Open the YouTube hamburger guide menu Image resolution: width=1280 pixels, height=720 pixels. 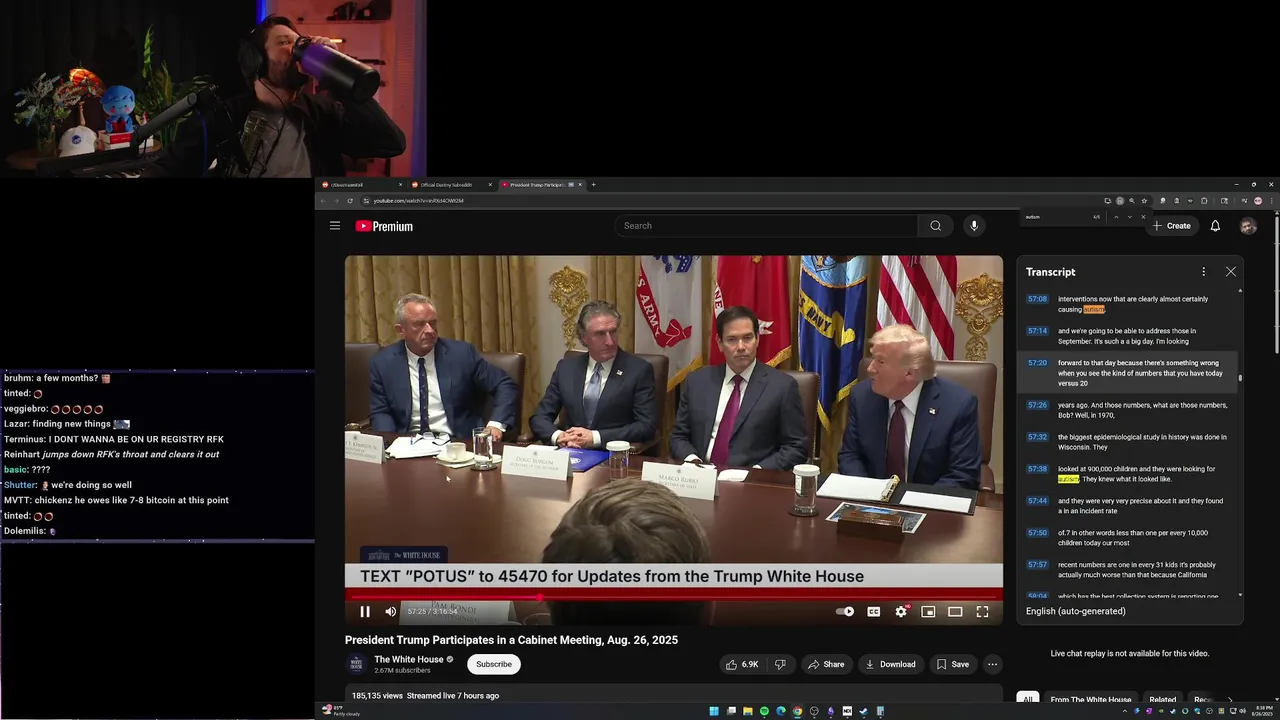coord(335,226)
